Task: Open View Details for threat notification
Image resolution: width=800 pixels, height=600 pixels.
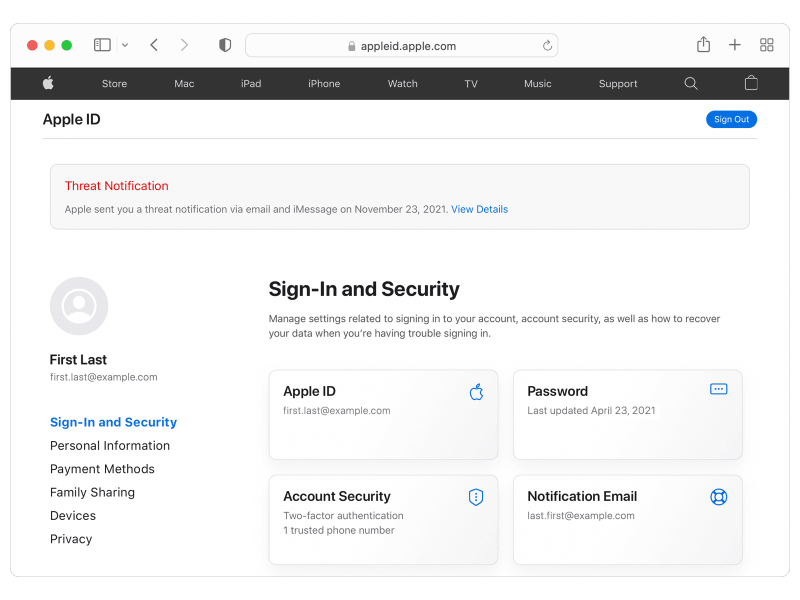Action: [480, 209]
